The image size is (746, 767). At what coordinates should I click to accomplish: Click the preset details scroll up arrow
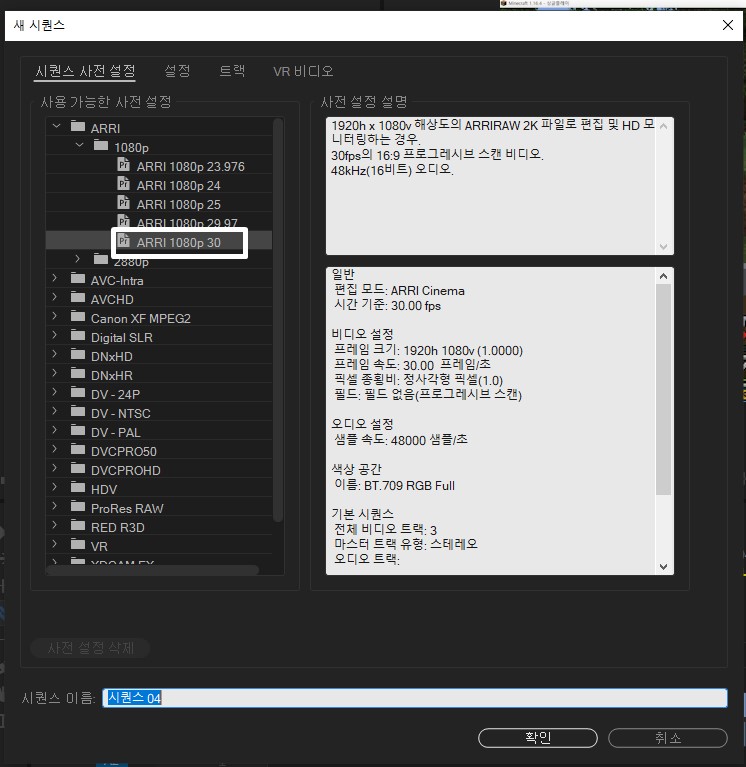663,276
